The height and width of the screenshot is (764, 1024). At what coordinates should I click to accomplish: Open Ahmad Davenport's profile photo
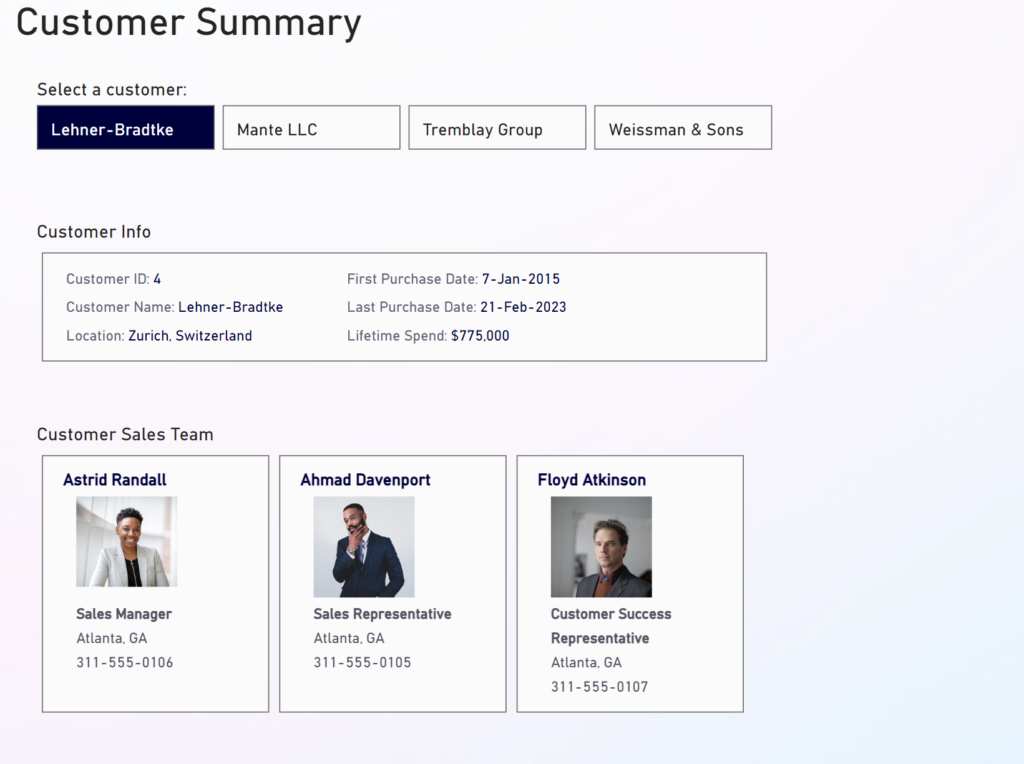364,547
